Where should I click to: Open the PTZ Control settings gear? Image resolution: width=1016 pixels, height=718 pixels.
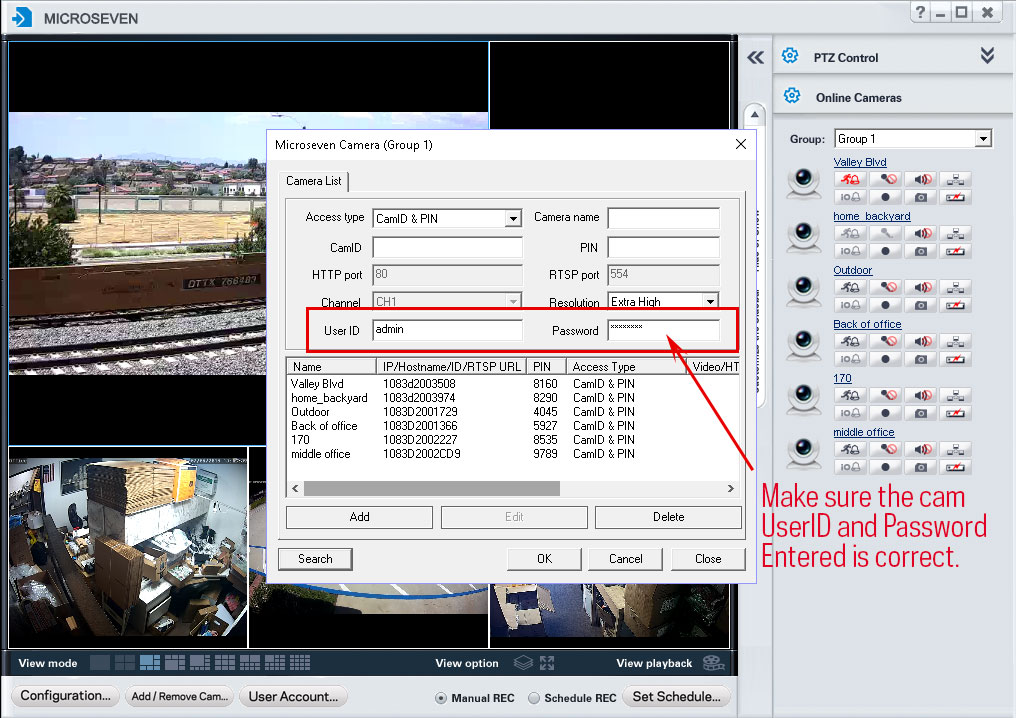pyautogui.click(x=789, y=56)
